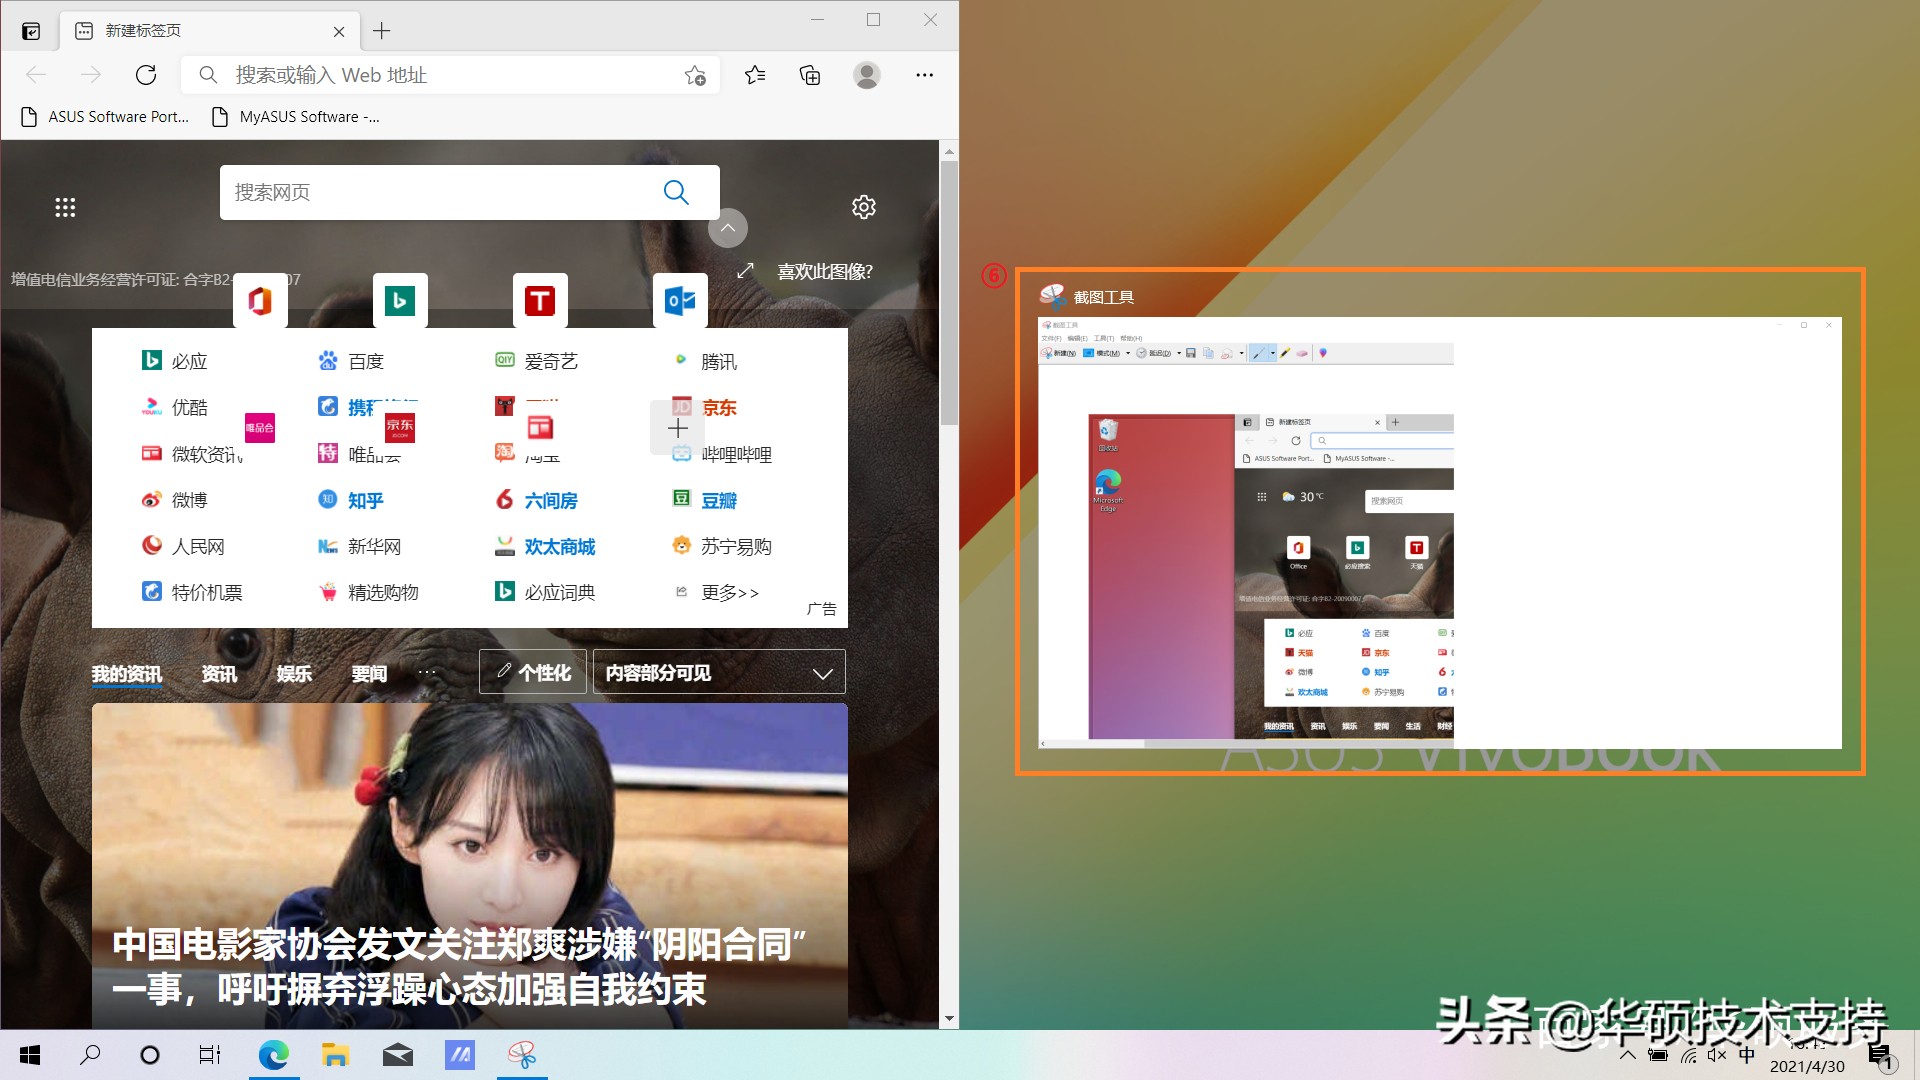This screenshot has height=1080, width=1920.
Task: Open the 编辑 menu in Snipping Tool
Action: pos(1077,338)
